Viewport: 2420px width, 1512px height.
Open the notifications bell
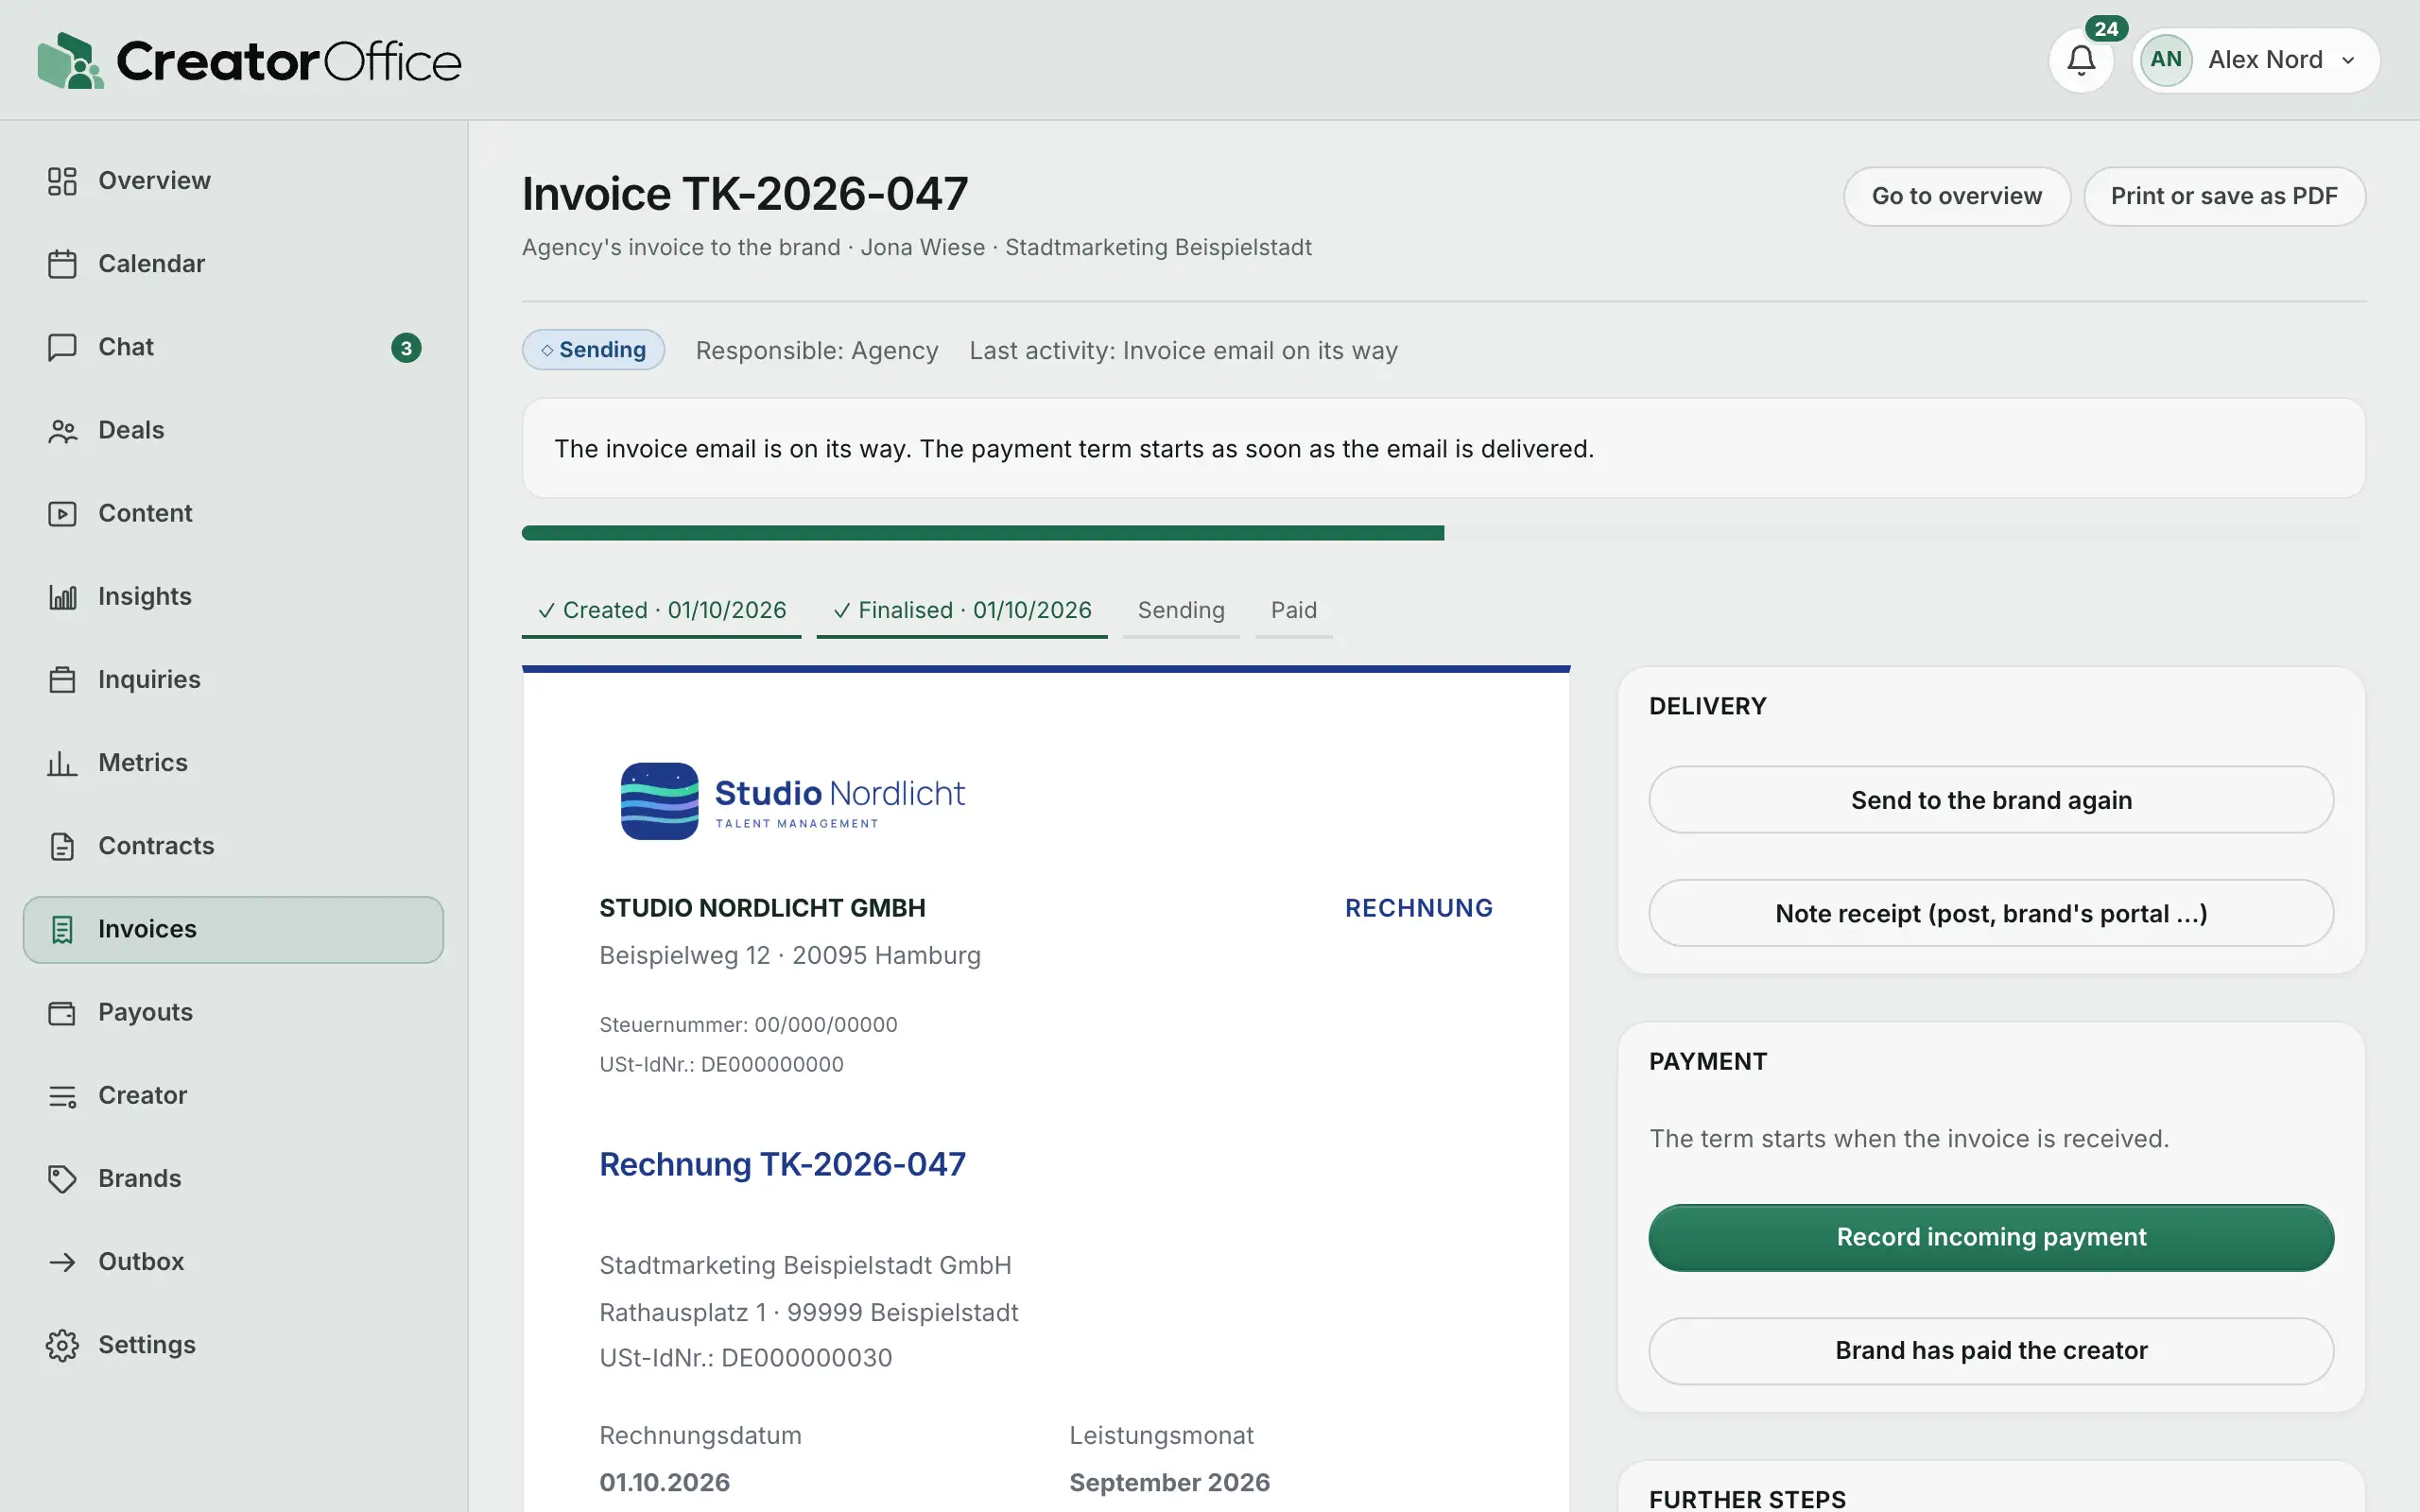tap(2081, 60)
